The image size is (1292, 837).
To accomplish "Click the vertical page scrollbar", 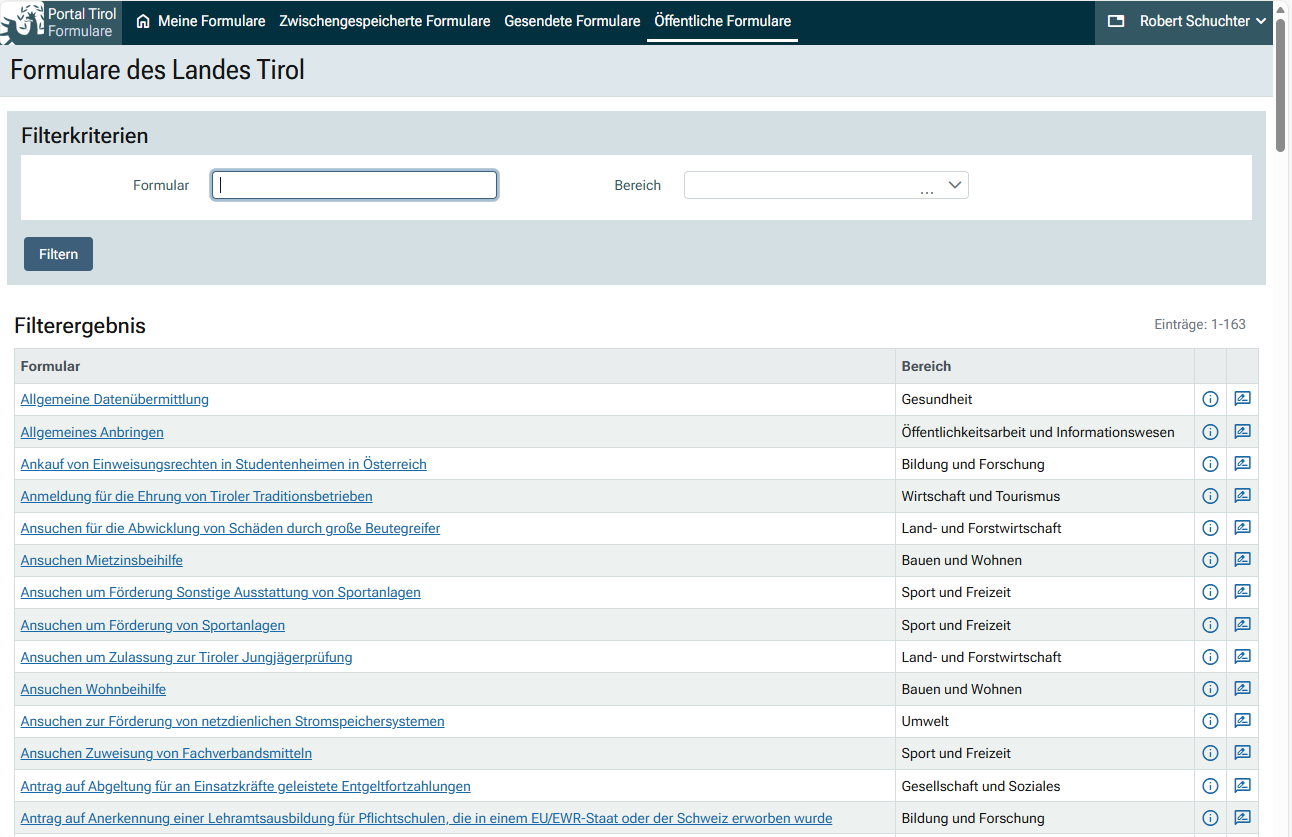I will pos(1281,85).
